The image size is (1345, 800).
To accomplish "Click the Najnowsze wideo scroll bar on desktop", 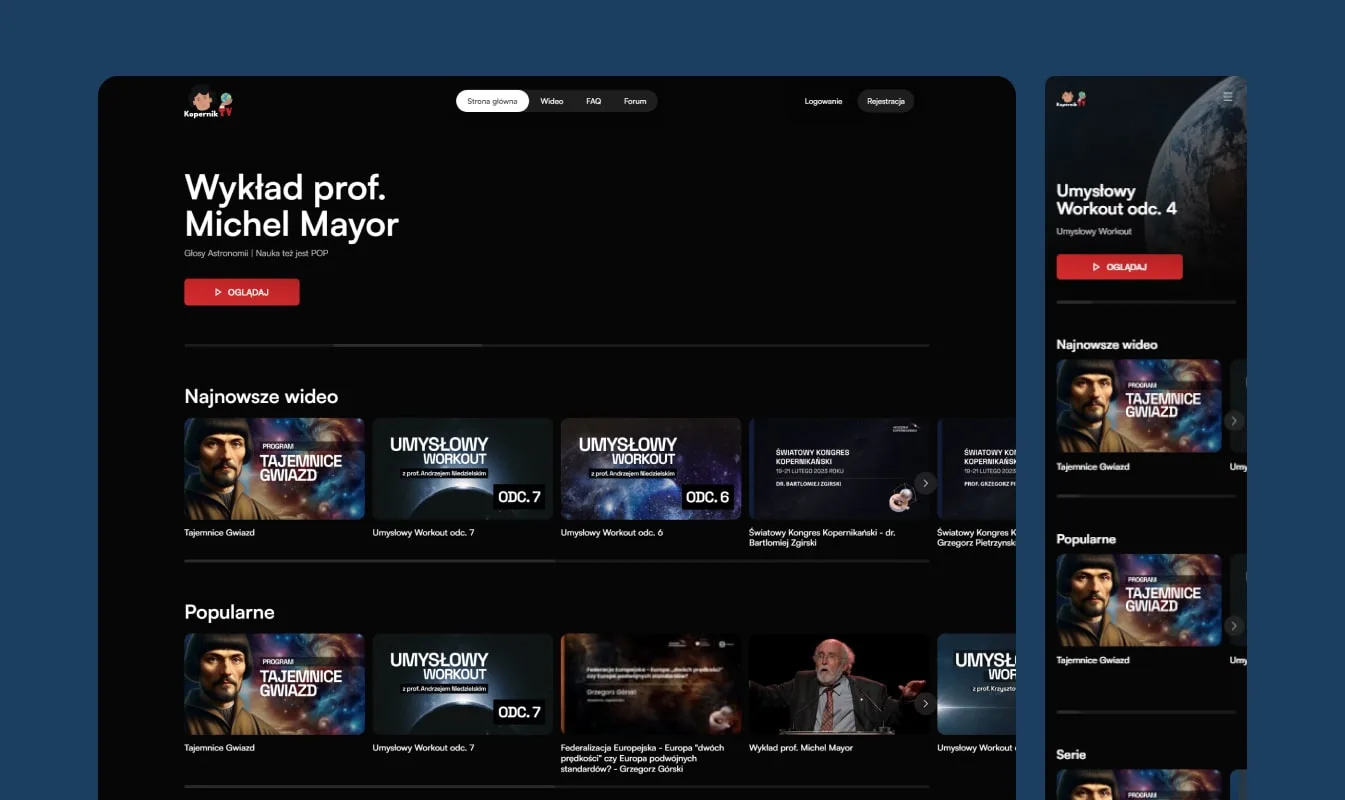I will 556,561.
